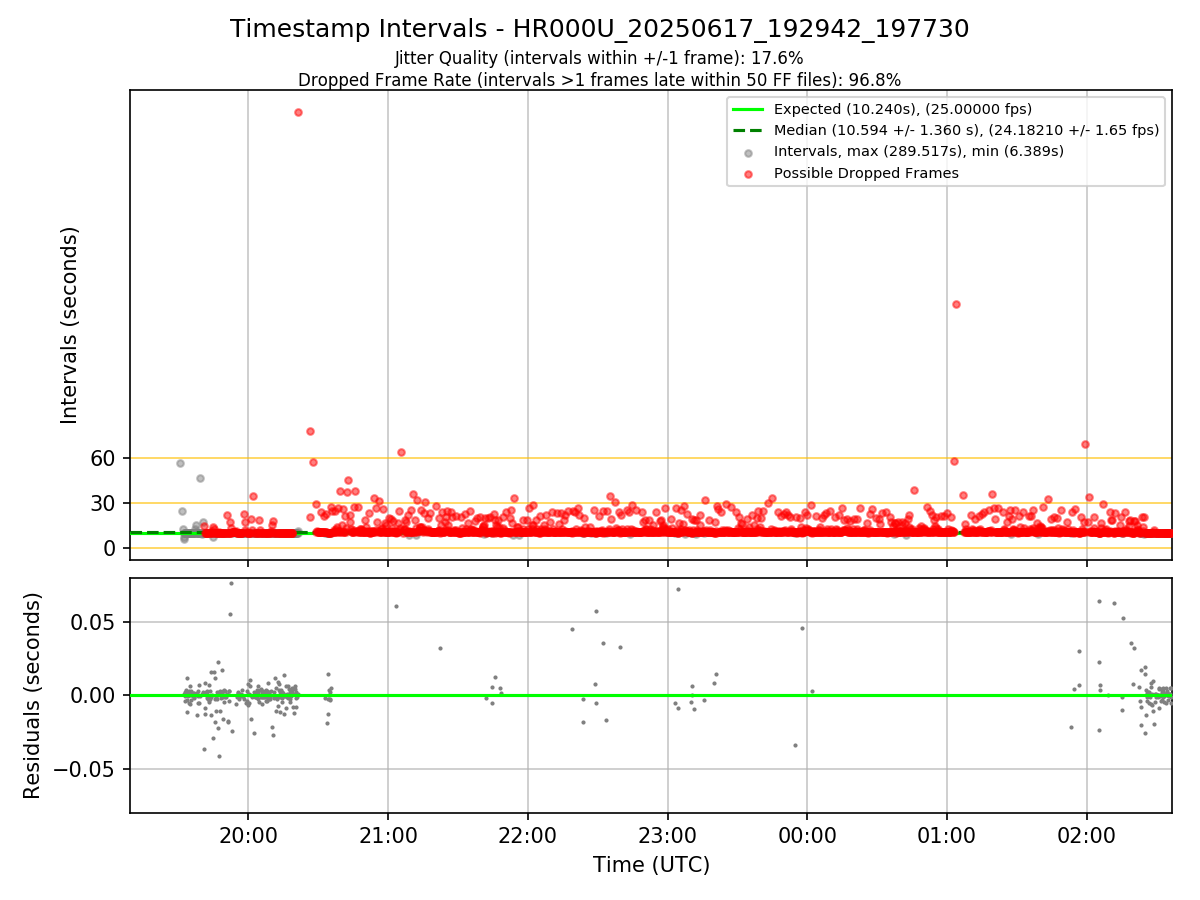Click the 60 tick label on intervals axis
1200x900 pixels.
coord(105,458)
